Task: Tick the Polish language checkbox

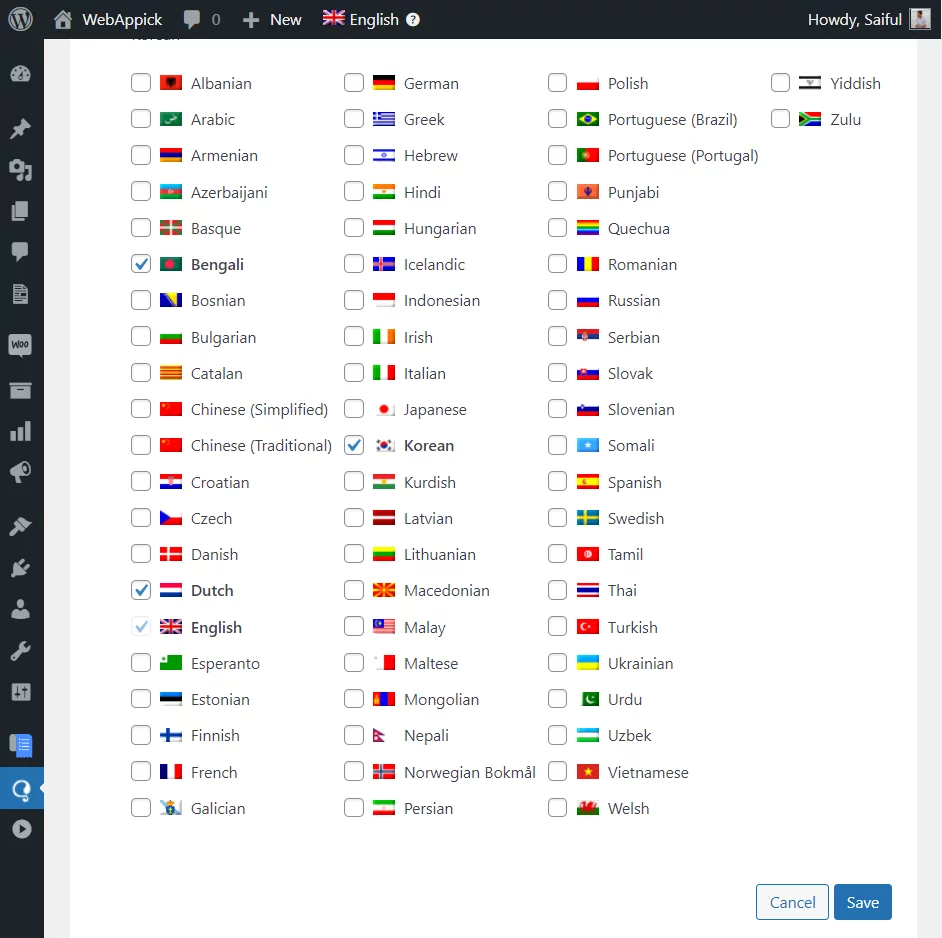Action: [x=558, y=83]
